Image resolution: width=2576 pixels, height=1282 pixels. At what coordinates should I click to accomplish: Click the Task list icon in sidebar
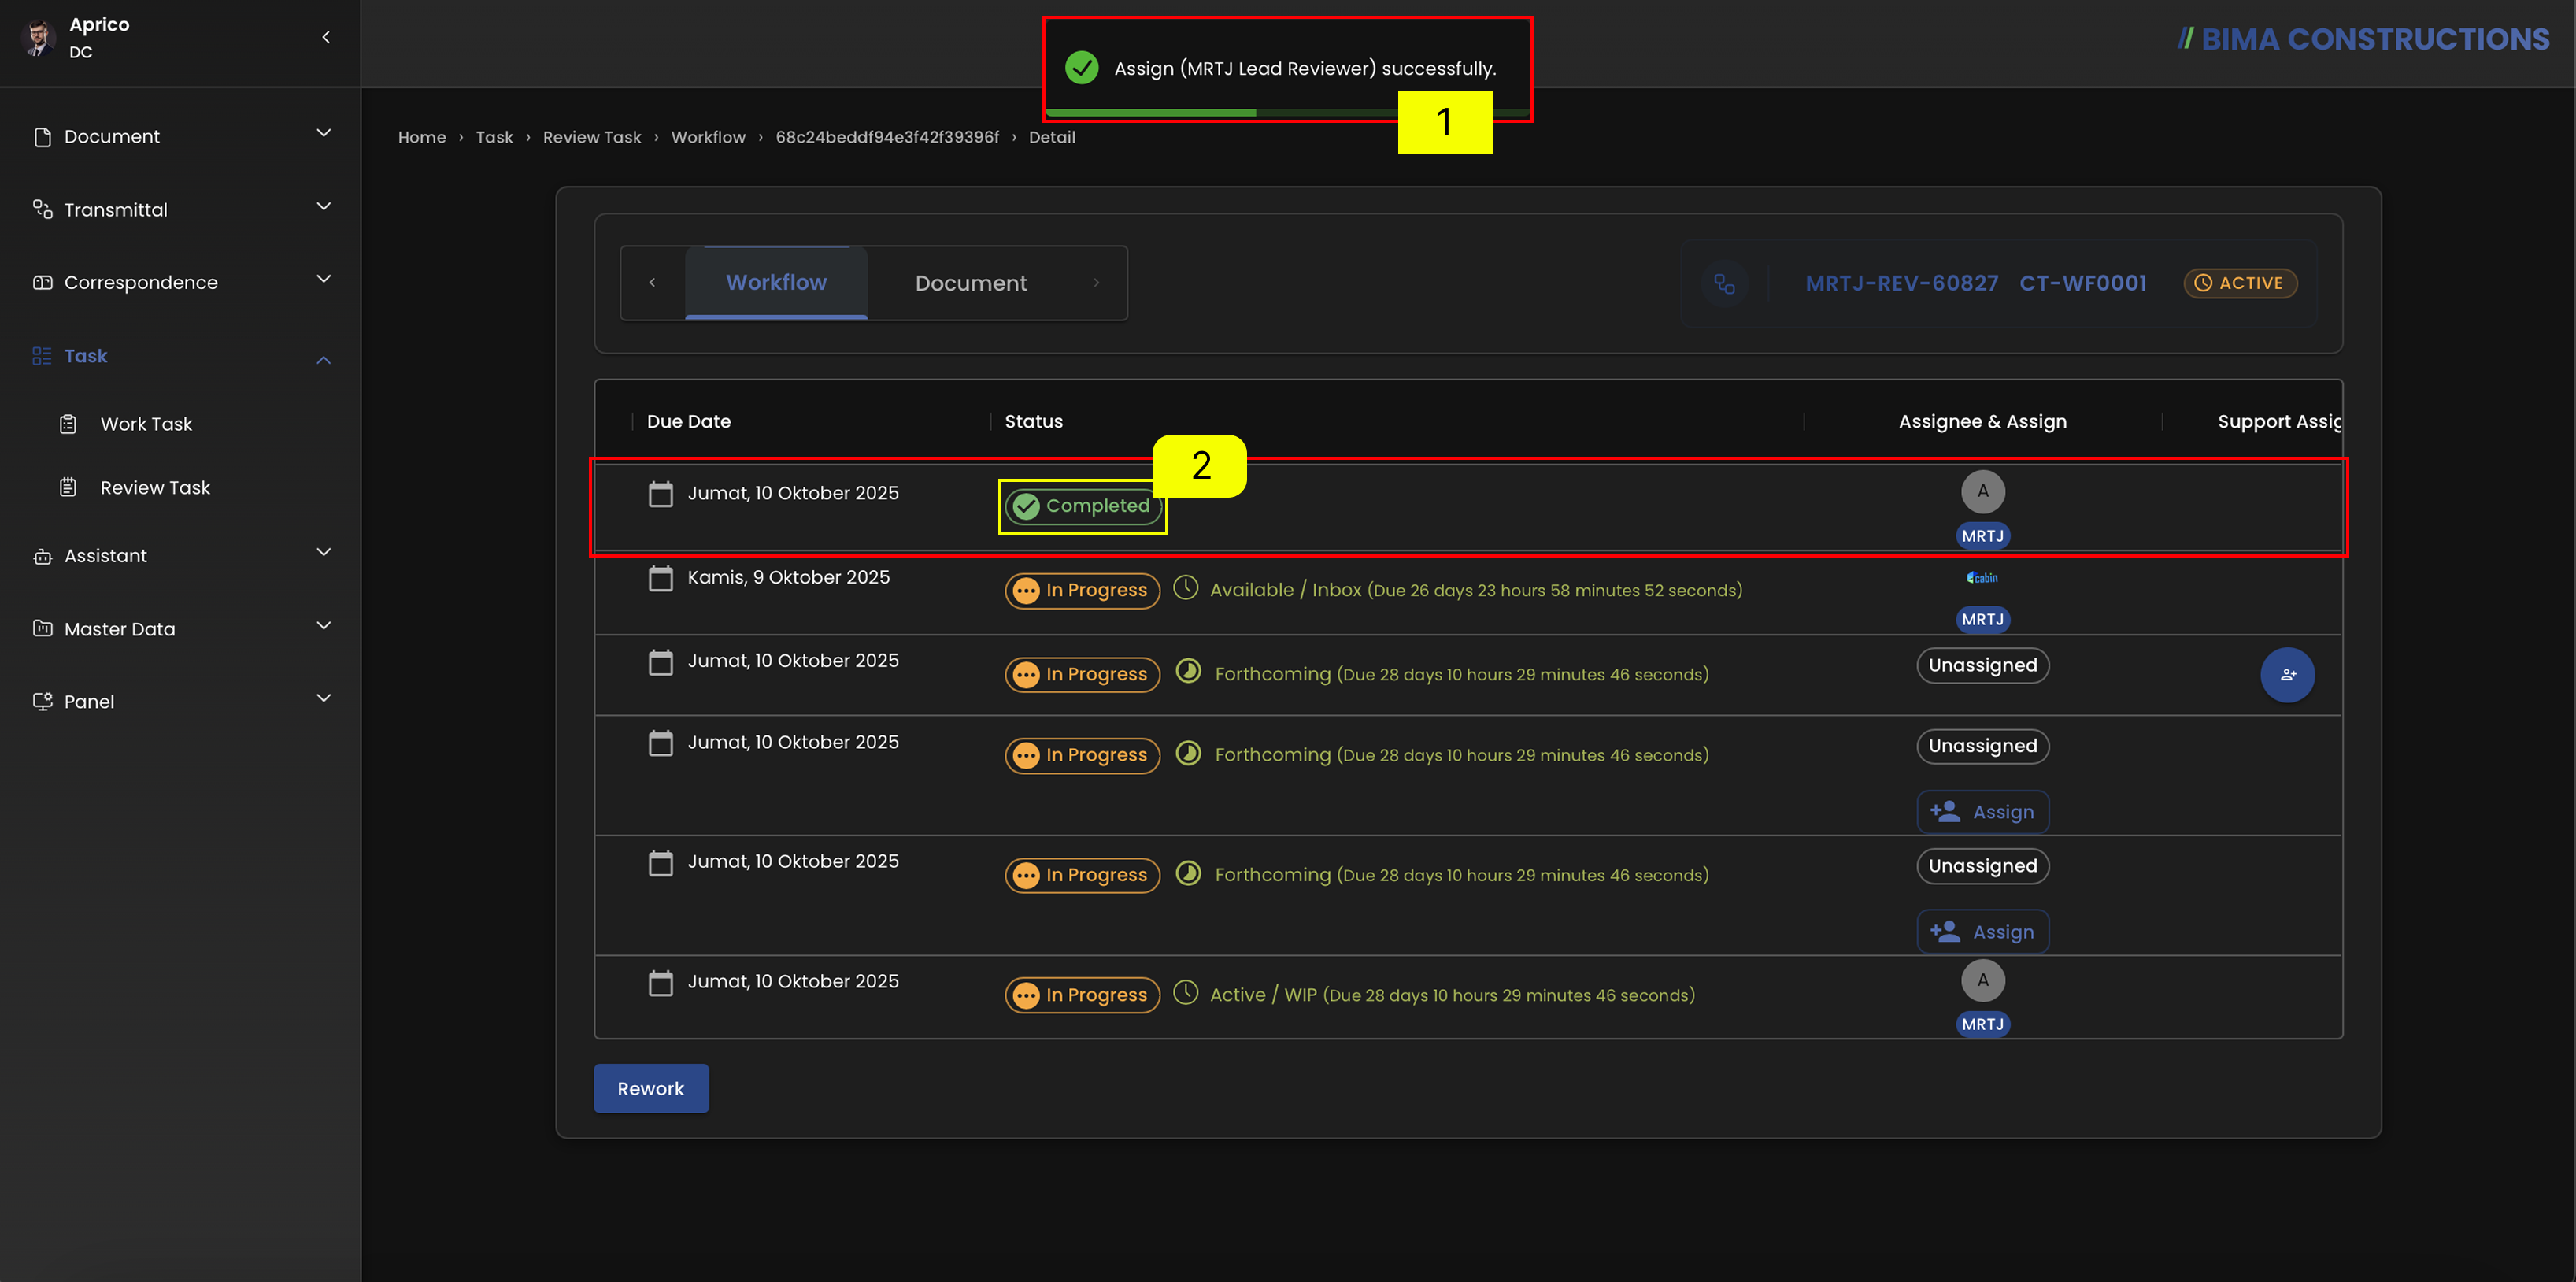click(42, 356)
